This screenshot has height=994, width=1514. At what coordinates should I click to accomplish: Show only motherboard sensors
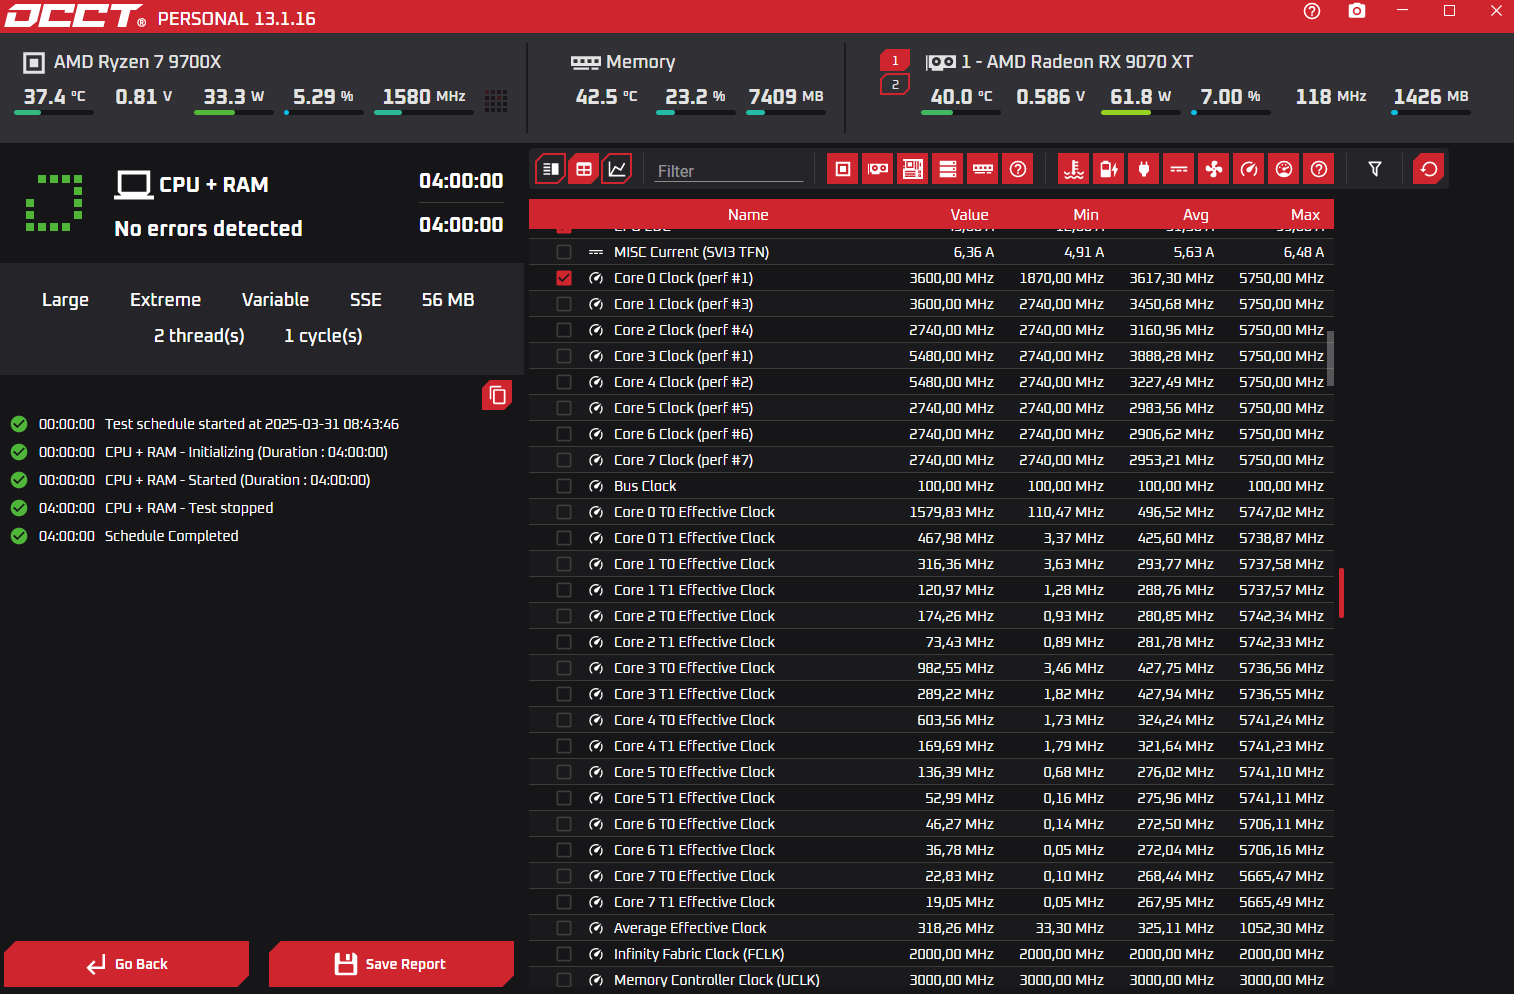click(913, 169)
